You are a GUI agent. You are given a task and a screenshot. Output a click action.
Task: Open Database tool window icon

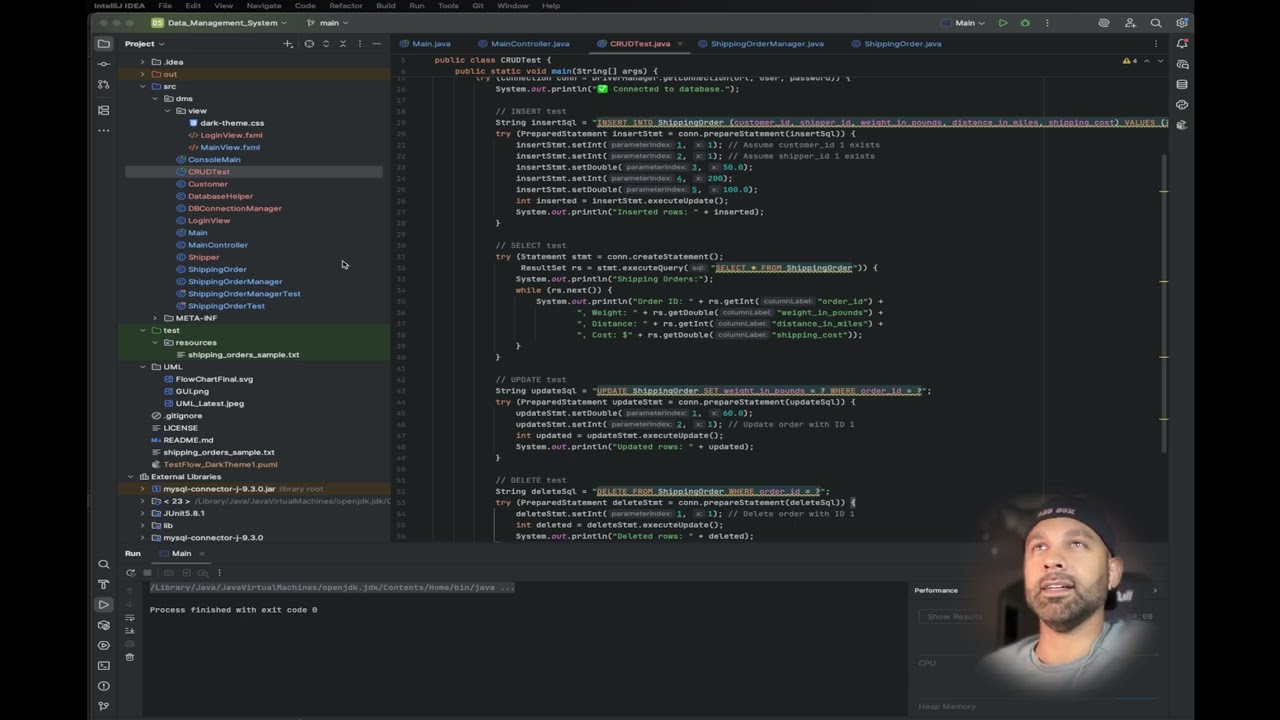tap(1183, 84)
